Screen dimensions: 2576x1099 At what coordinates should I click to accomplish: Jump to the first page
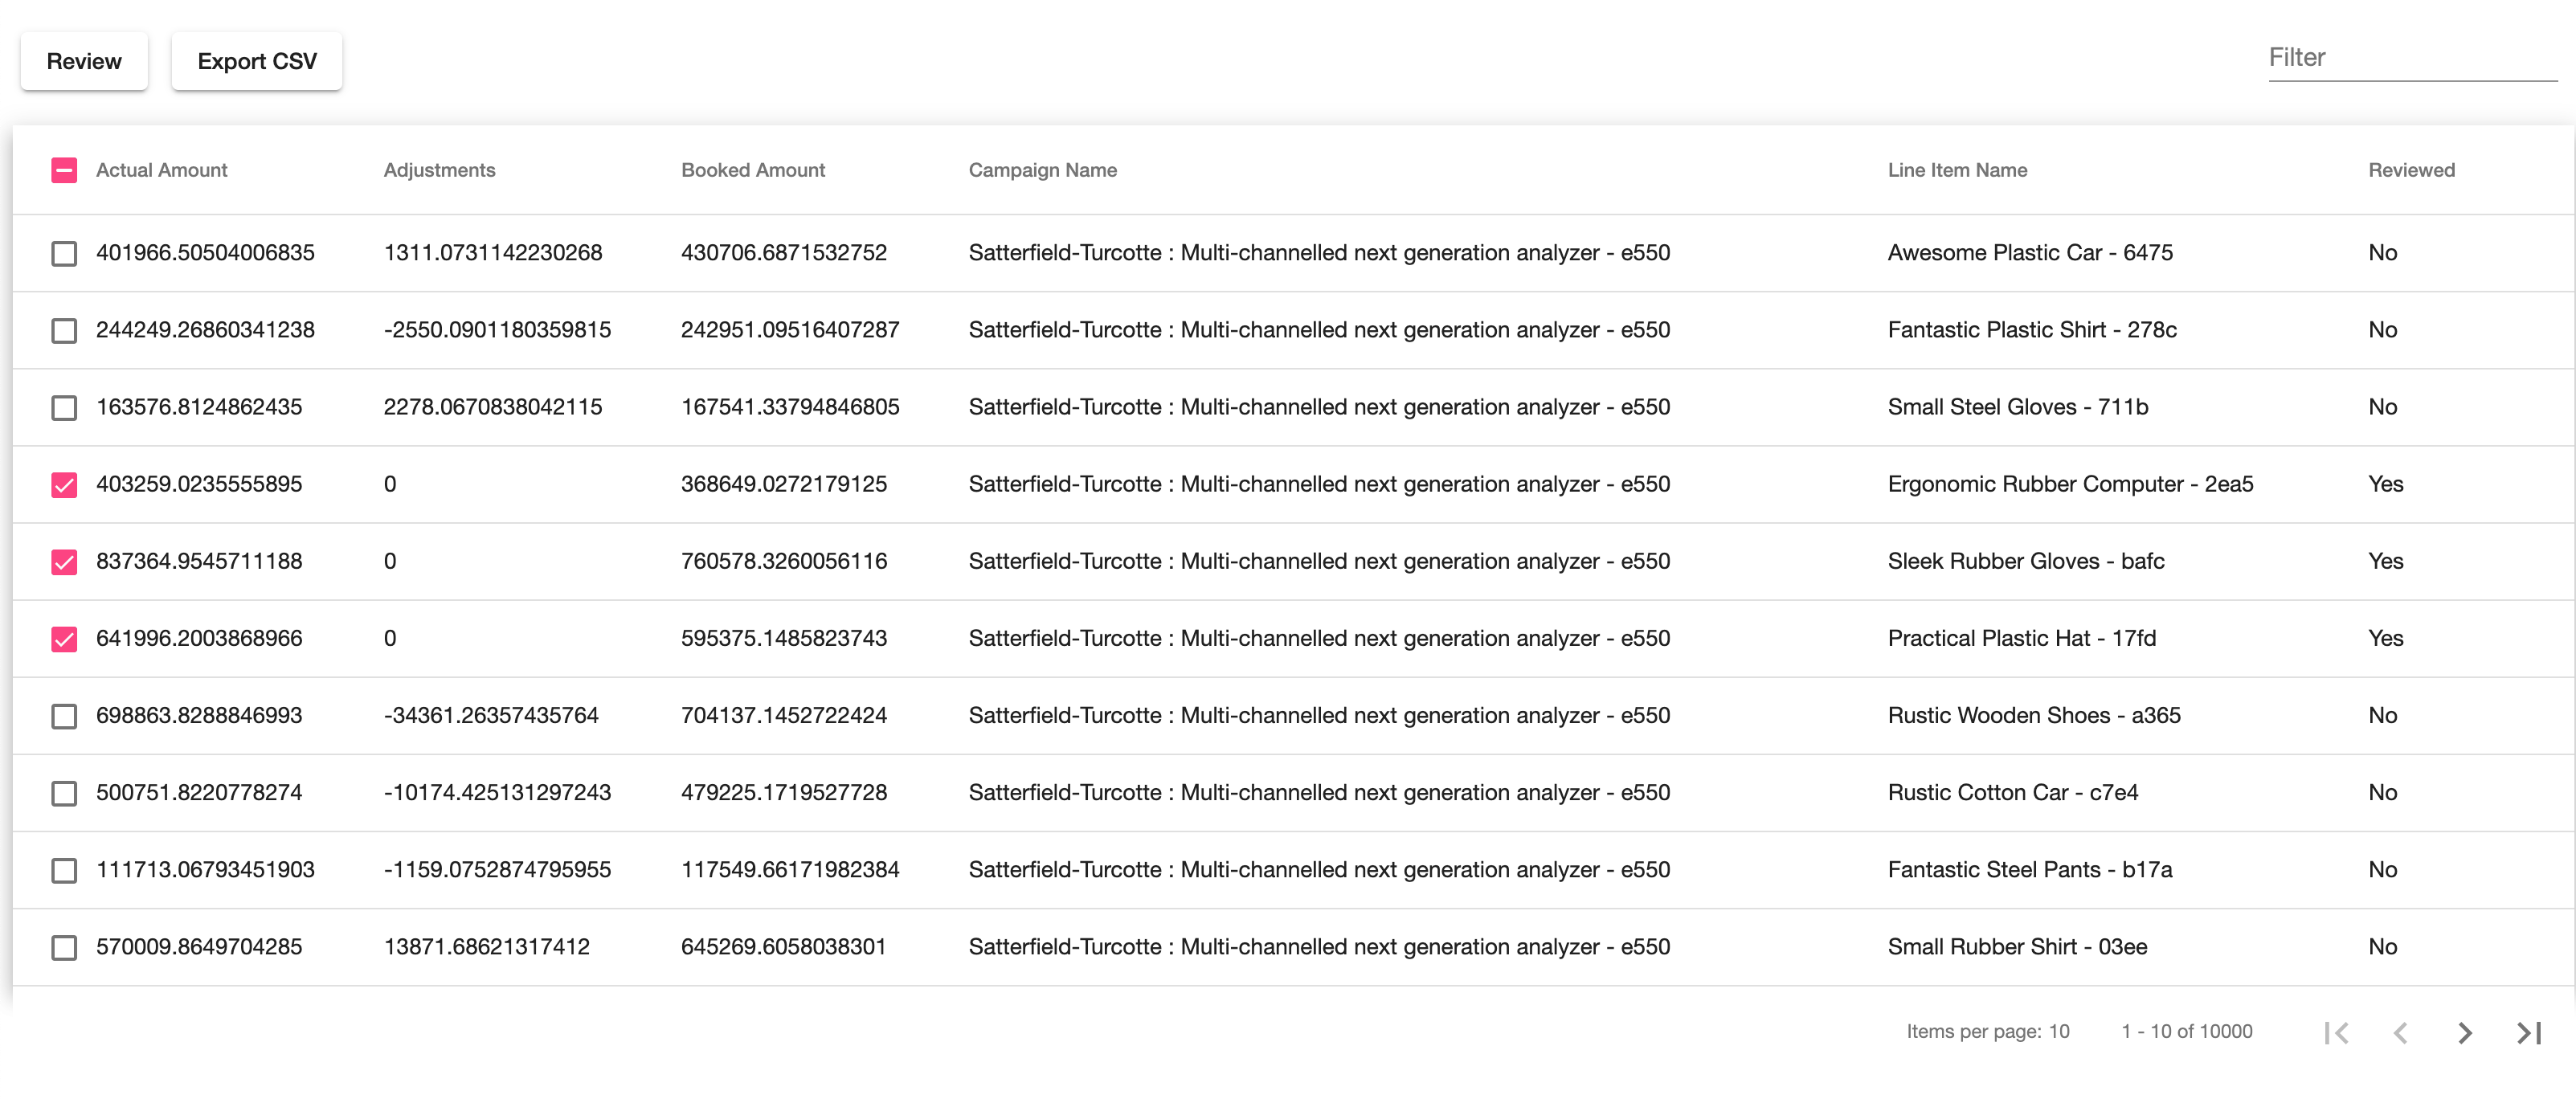pos(2336,1032)
